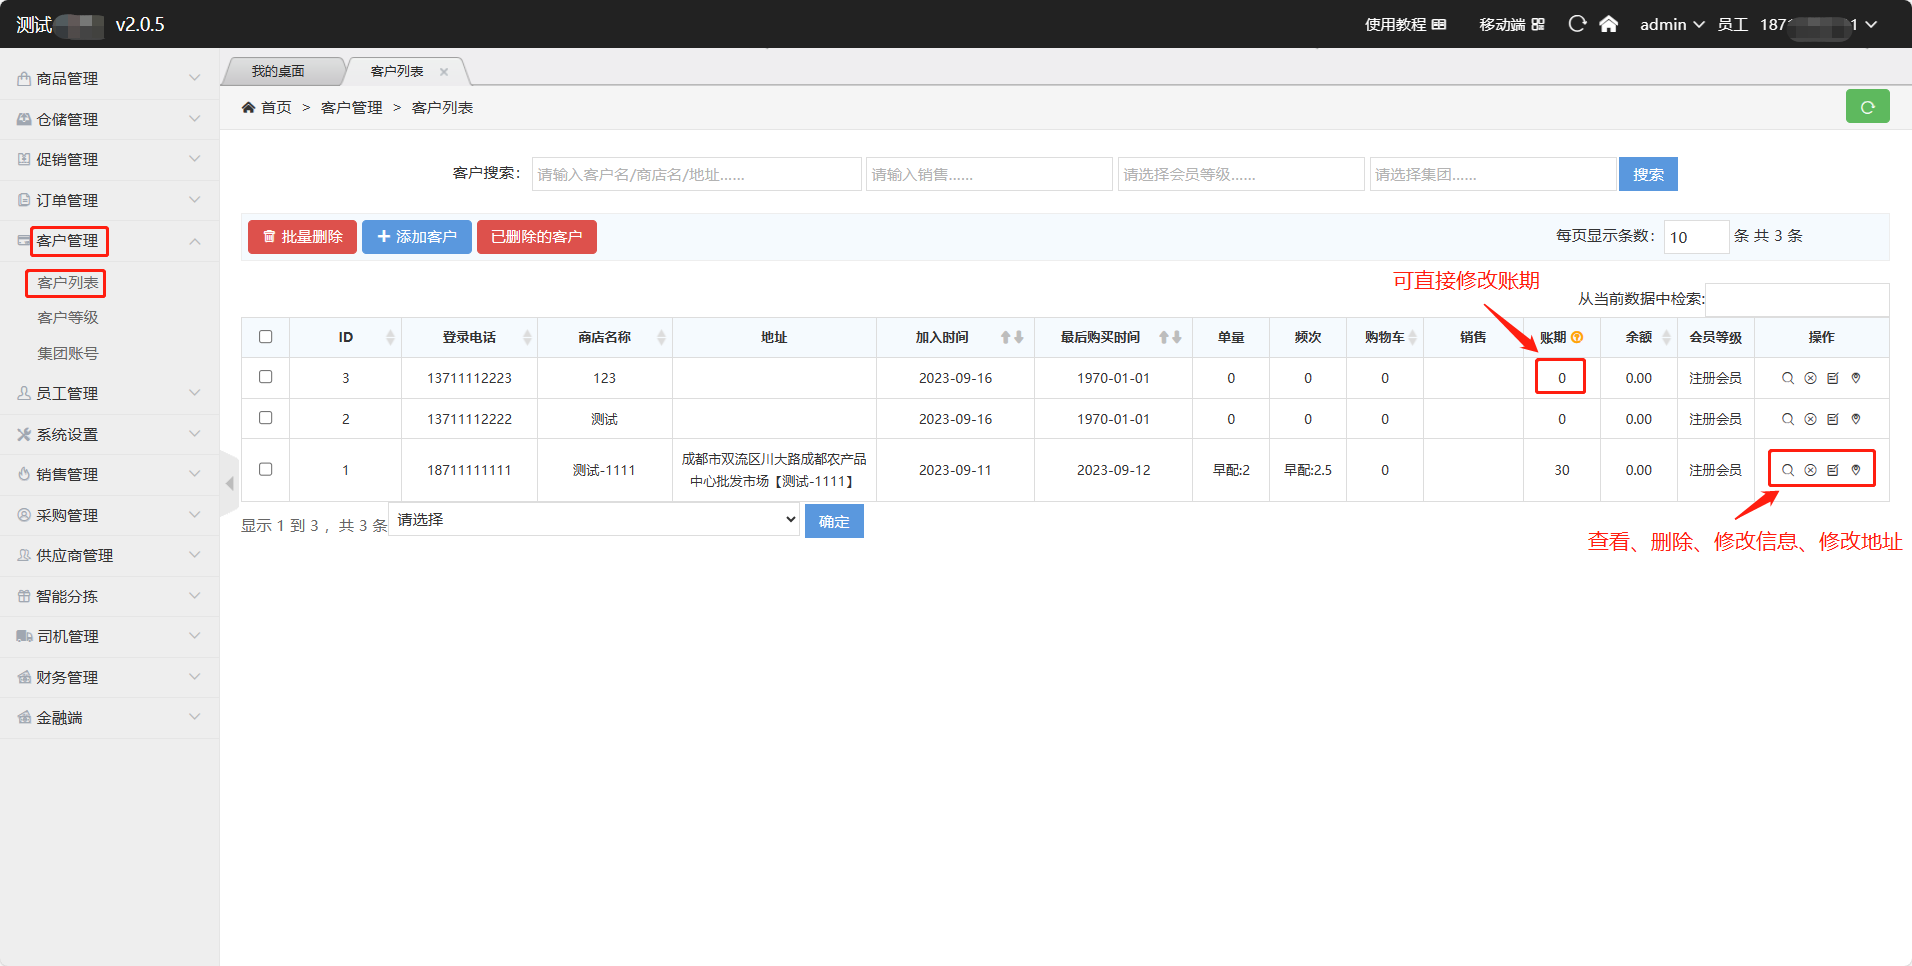Expand 商品管理 menu
1912x966 pixels.
[109, 79]
